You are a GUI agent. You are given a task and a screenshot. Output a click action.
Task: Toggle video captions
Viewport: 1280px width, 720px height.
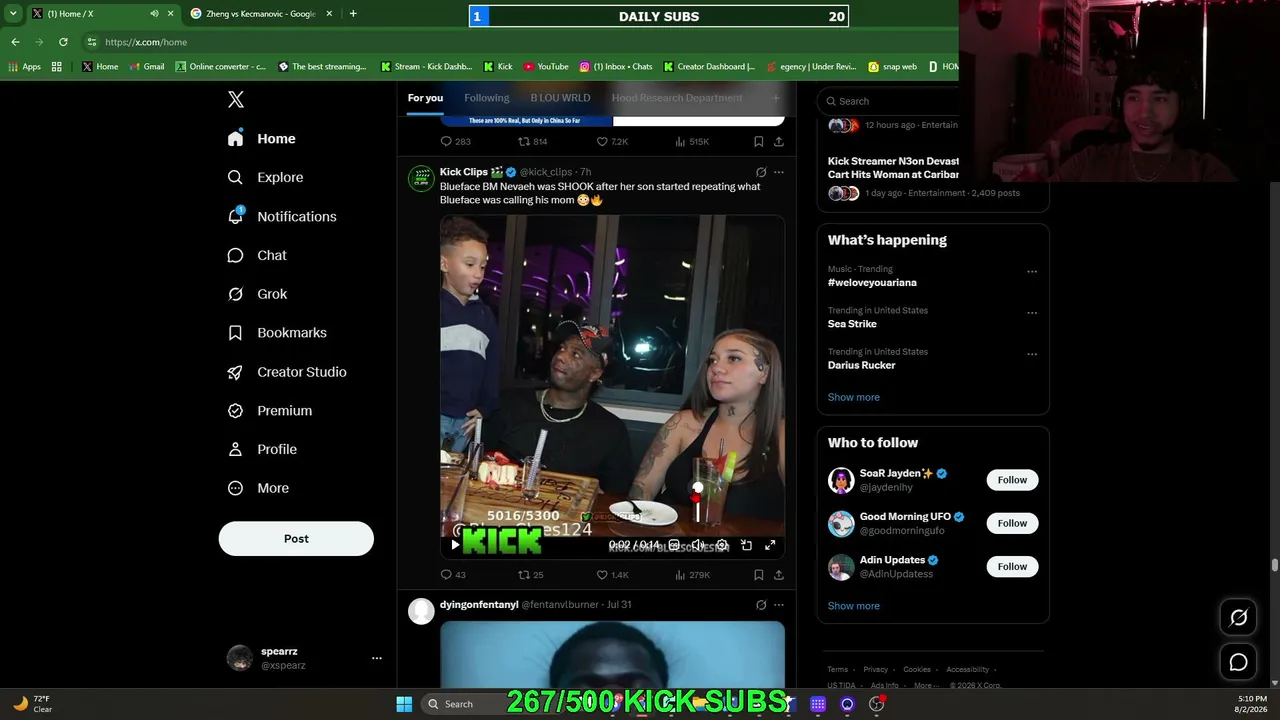click(674, 545)
